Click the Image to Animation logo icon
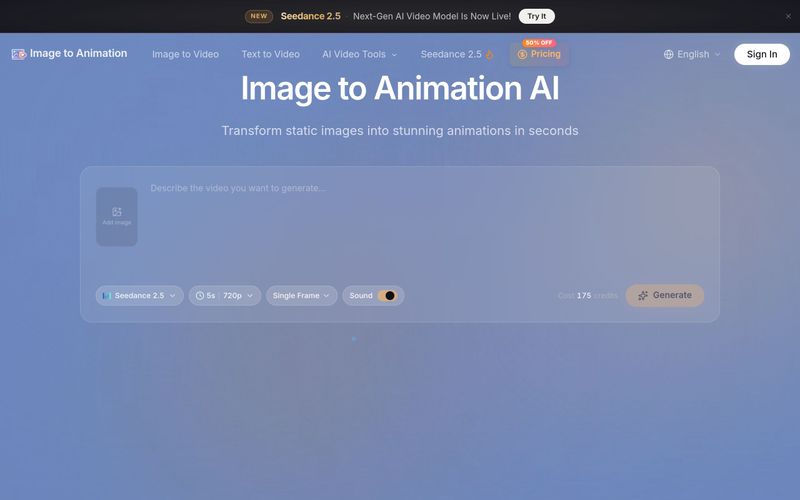 coord(18,54)
